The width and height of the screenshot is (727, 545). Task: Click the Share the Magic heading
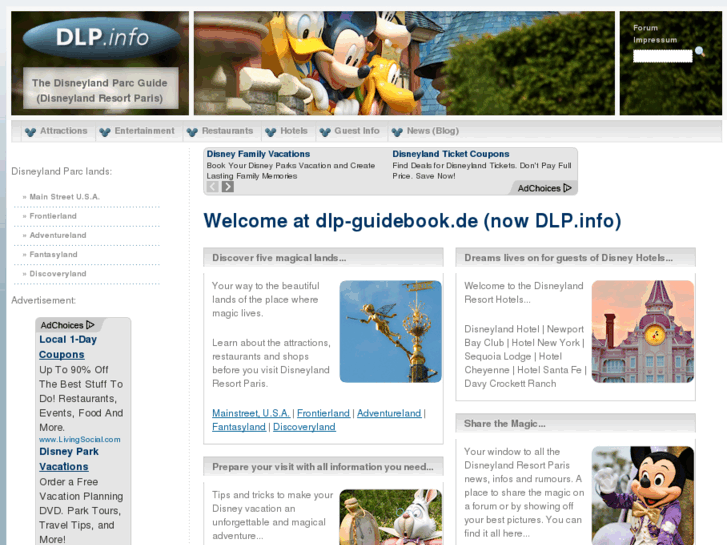pyautogui.click(x=505, y=423)
